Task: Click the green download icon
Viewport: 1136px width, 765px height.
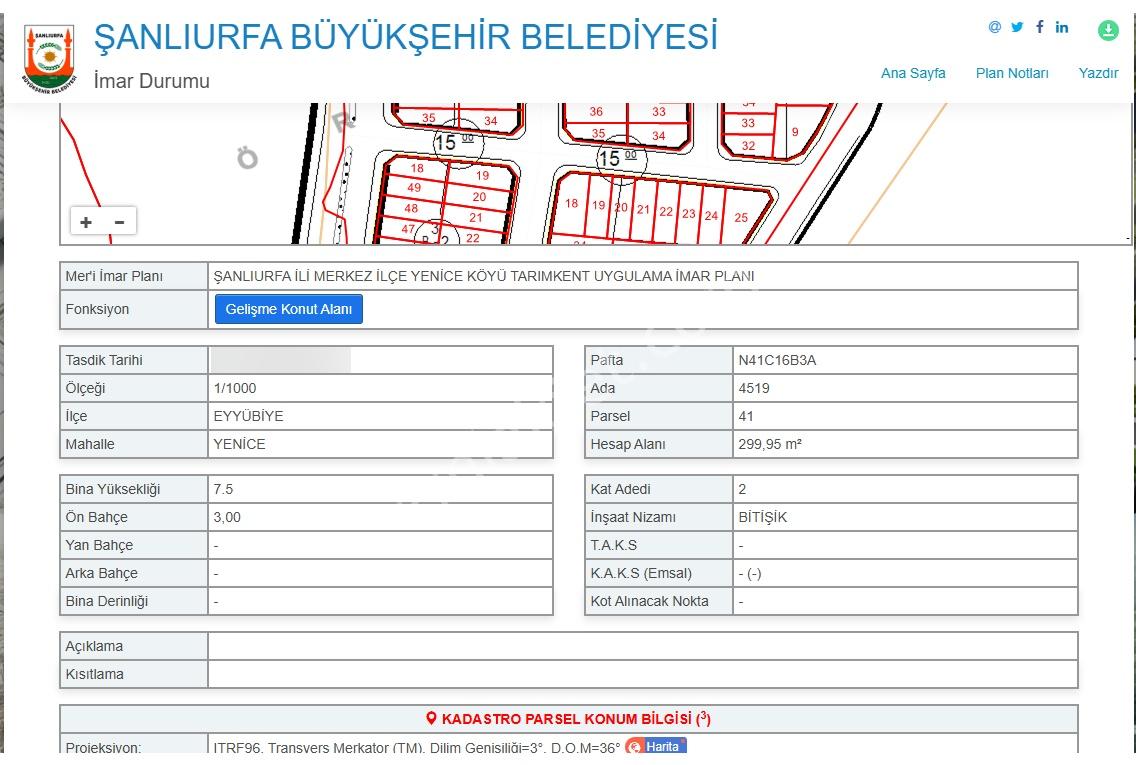Action: (1108, 30)
